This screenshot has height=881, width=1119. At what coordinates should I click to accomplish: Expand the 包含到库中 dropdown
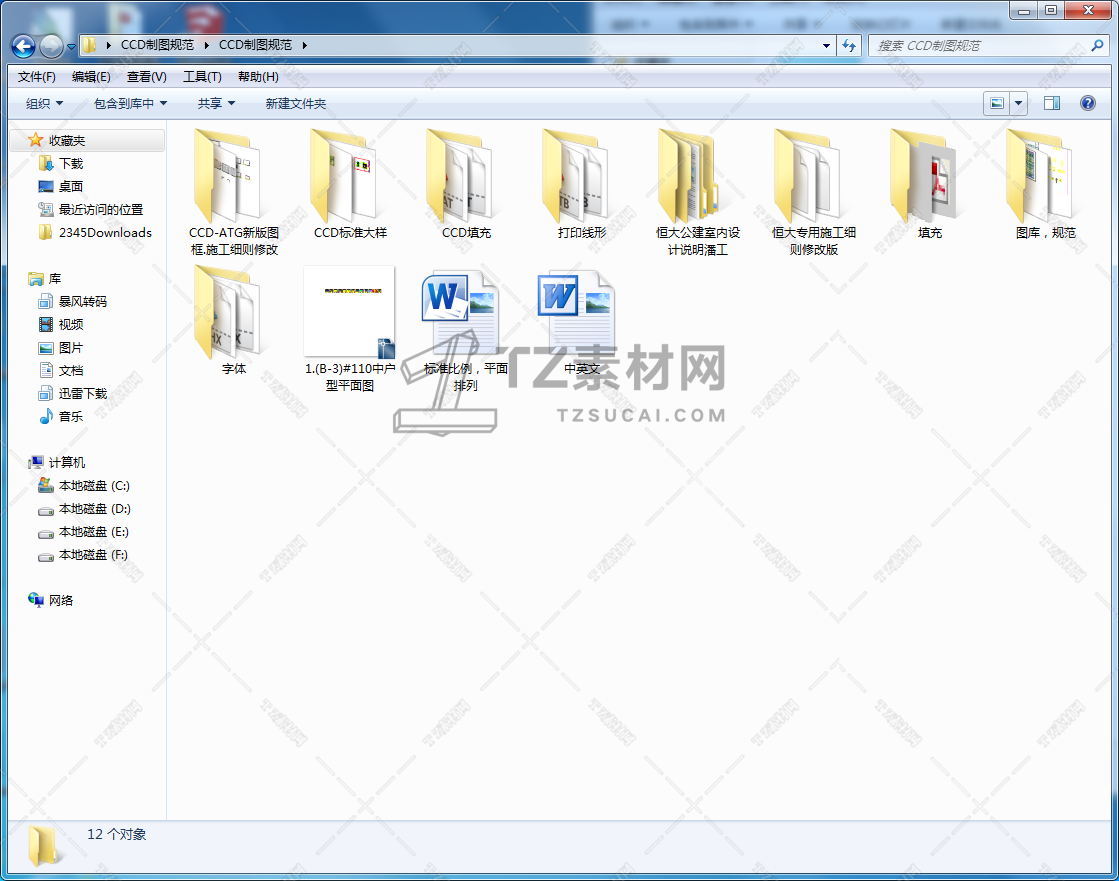(x=131, y=104)
